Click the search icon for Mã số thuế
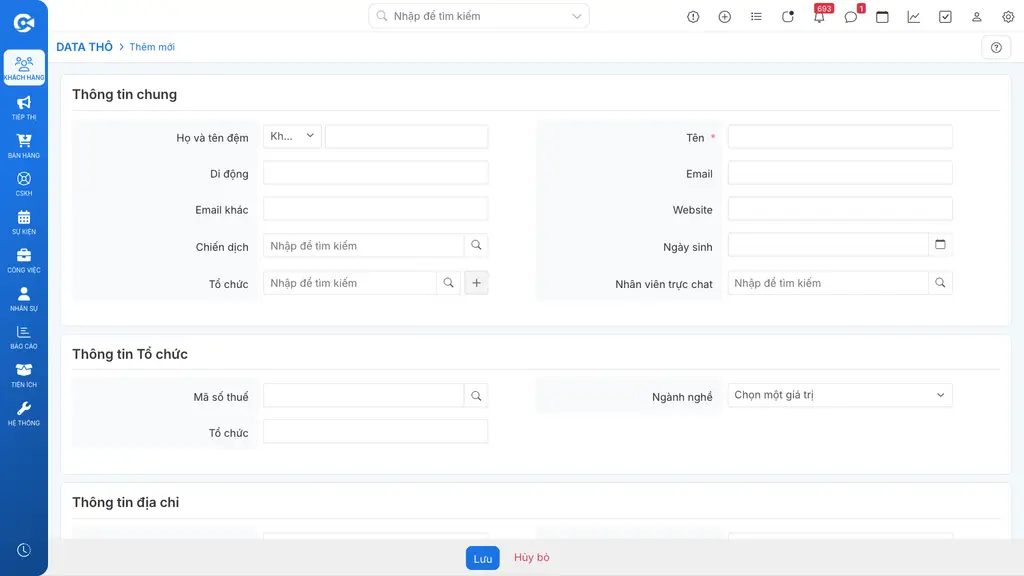The image size is (1024, 576). coord(476,395)
